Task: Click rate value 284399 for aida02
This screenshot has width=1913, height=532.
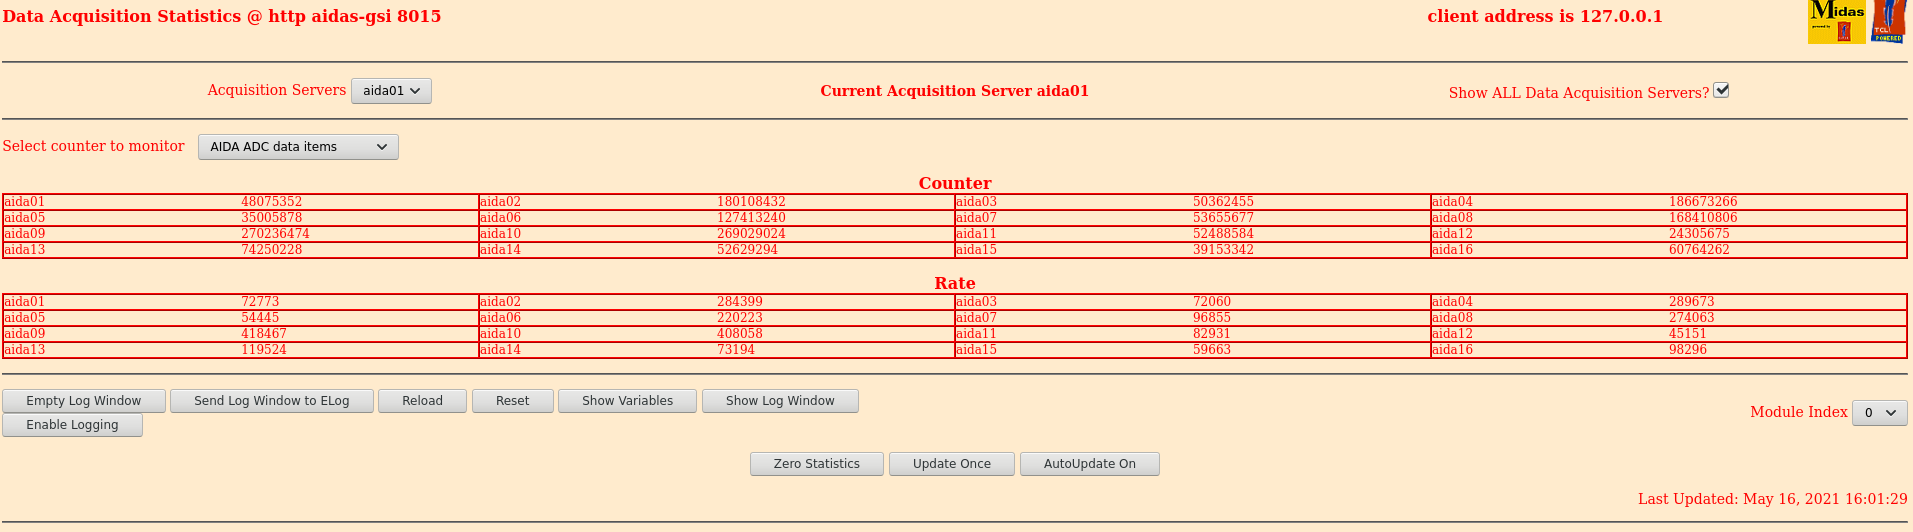Action: tap(740, 302)
